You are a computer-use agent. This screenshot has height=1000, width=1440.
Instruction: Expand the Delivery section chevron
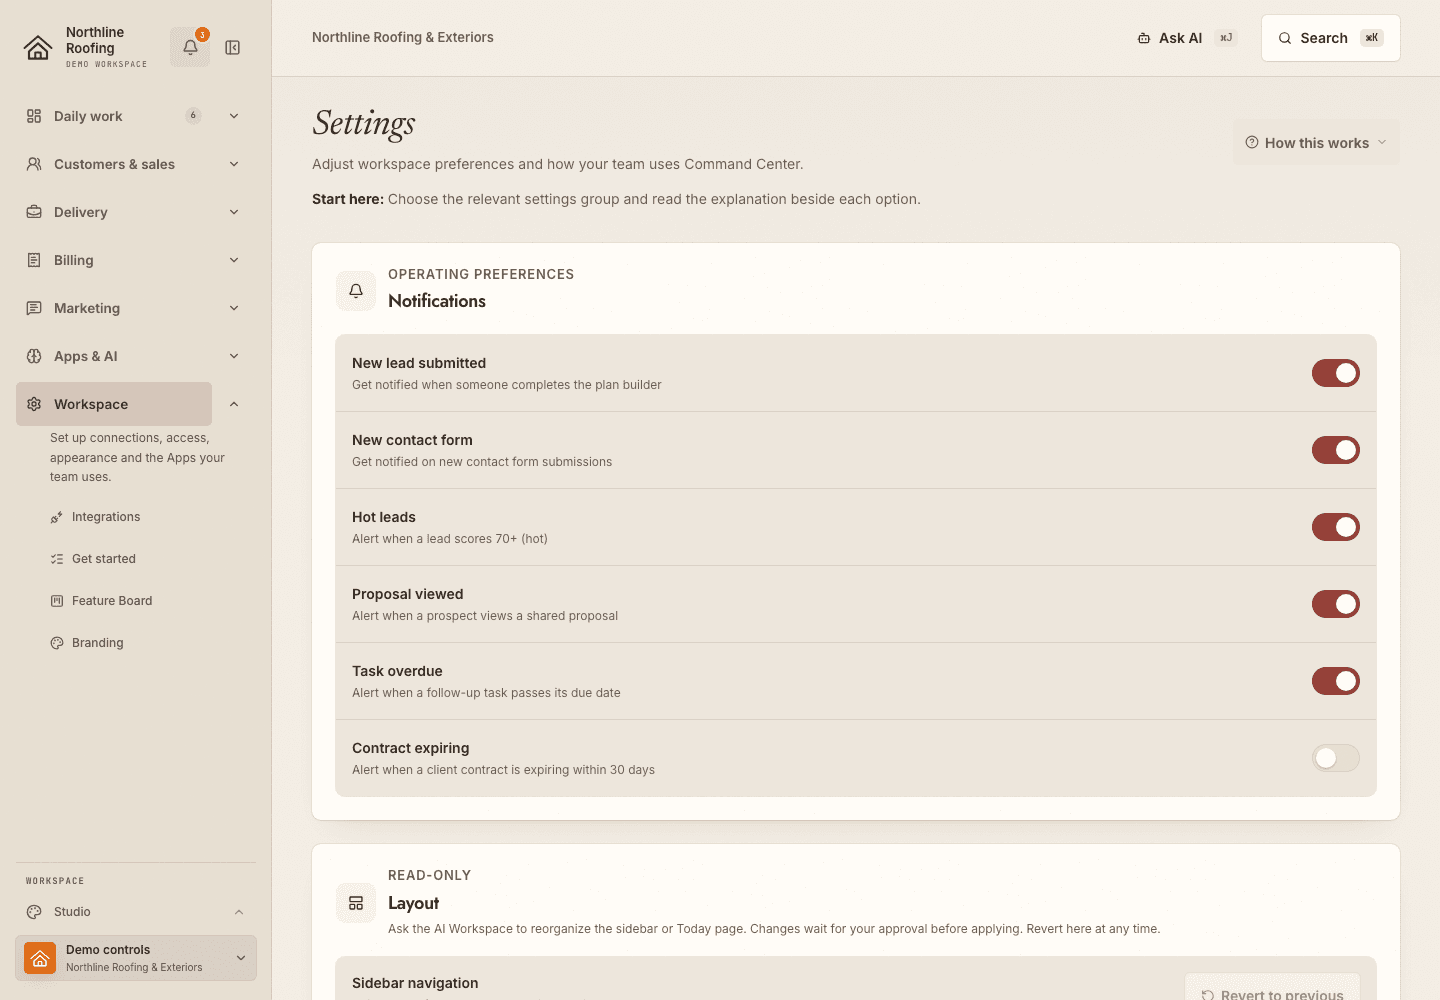click(234, 212)
